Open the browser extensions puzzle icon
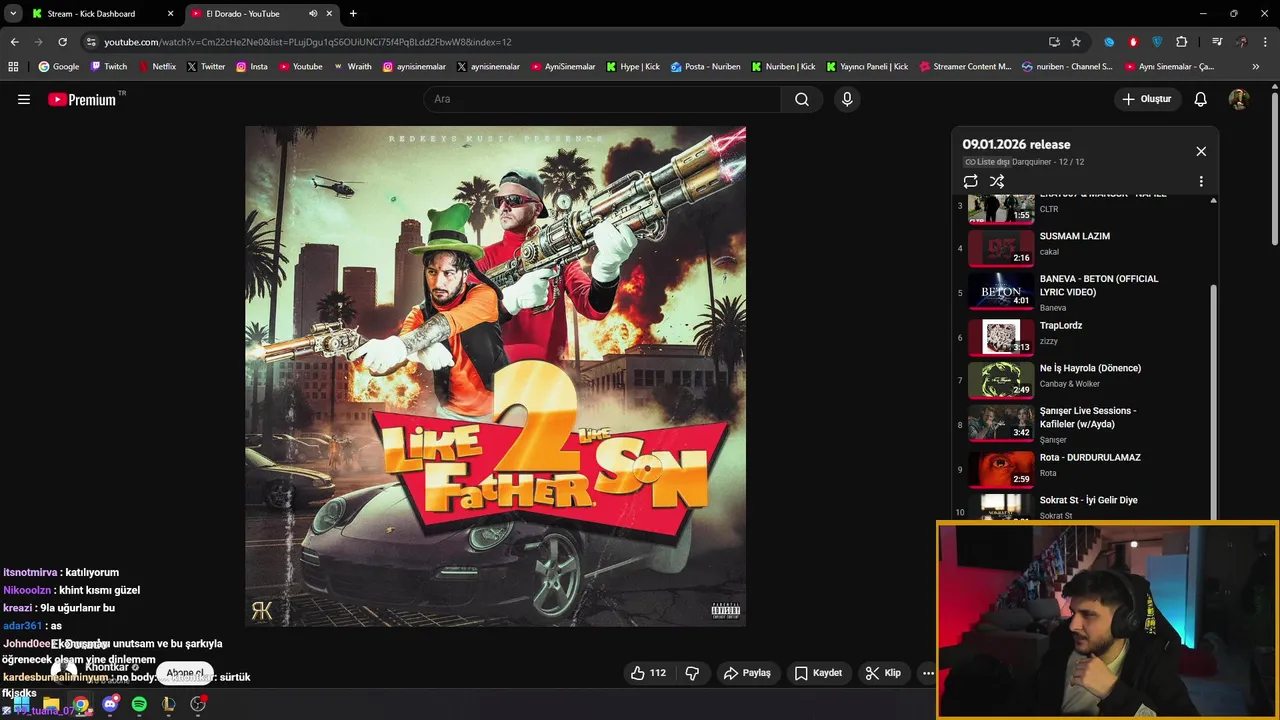Screen dimensions: 1280x720 [x=1182, y=42]
